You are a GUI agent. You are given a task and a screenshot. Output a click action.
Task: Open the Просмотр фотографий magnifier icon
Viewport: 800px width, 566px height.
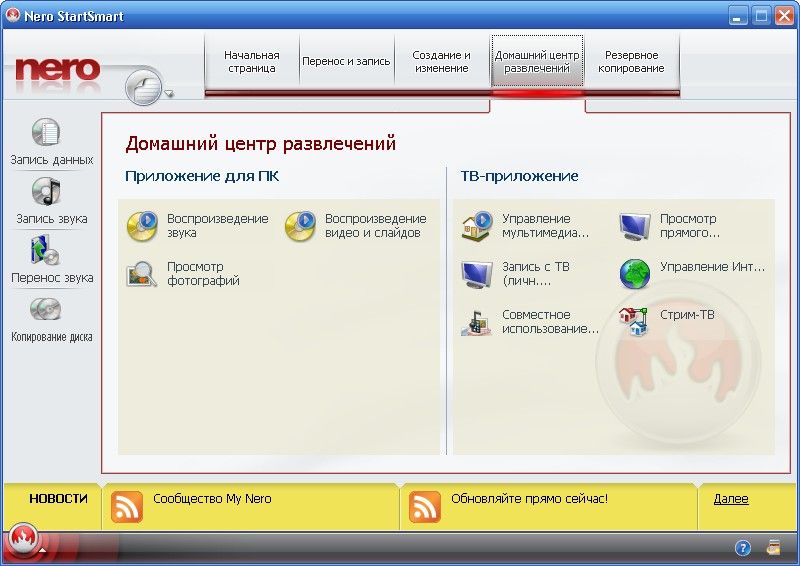[x=142, y=274]
